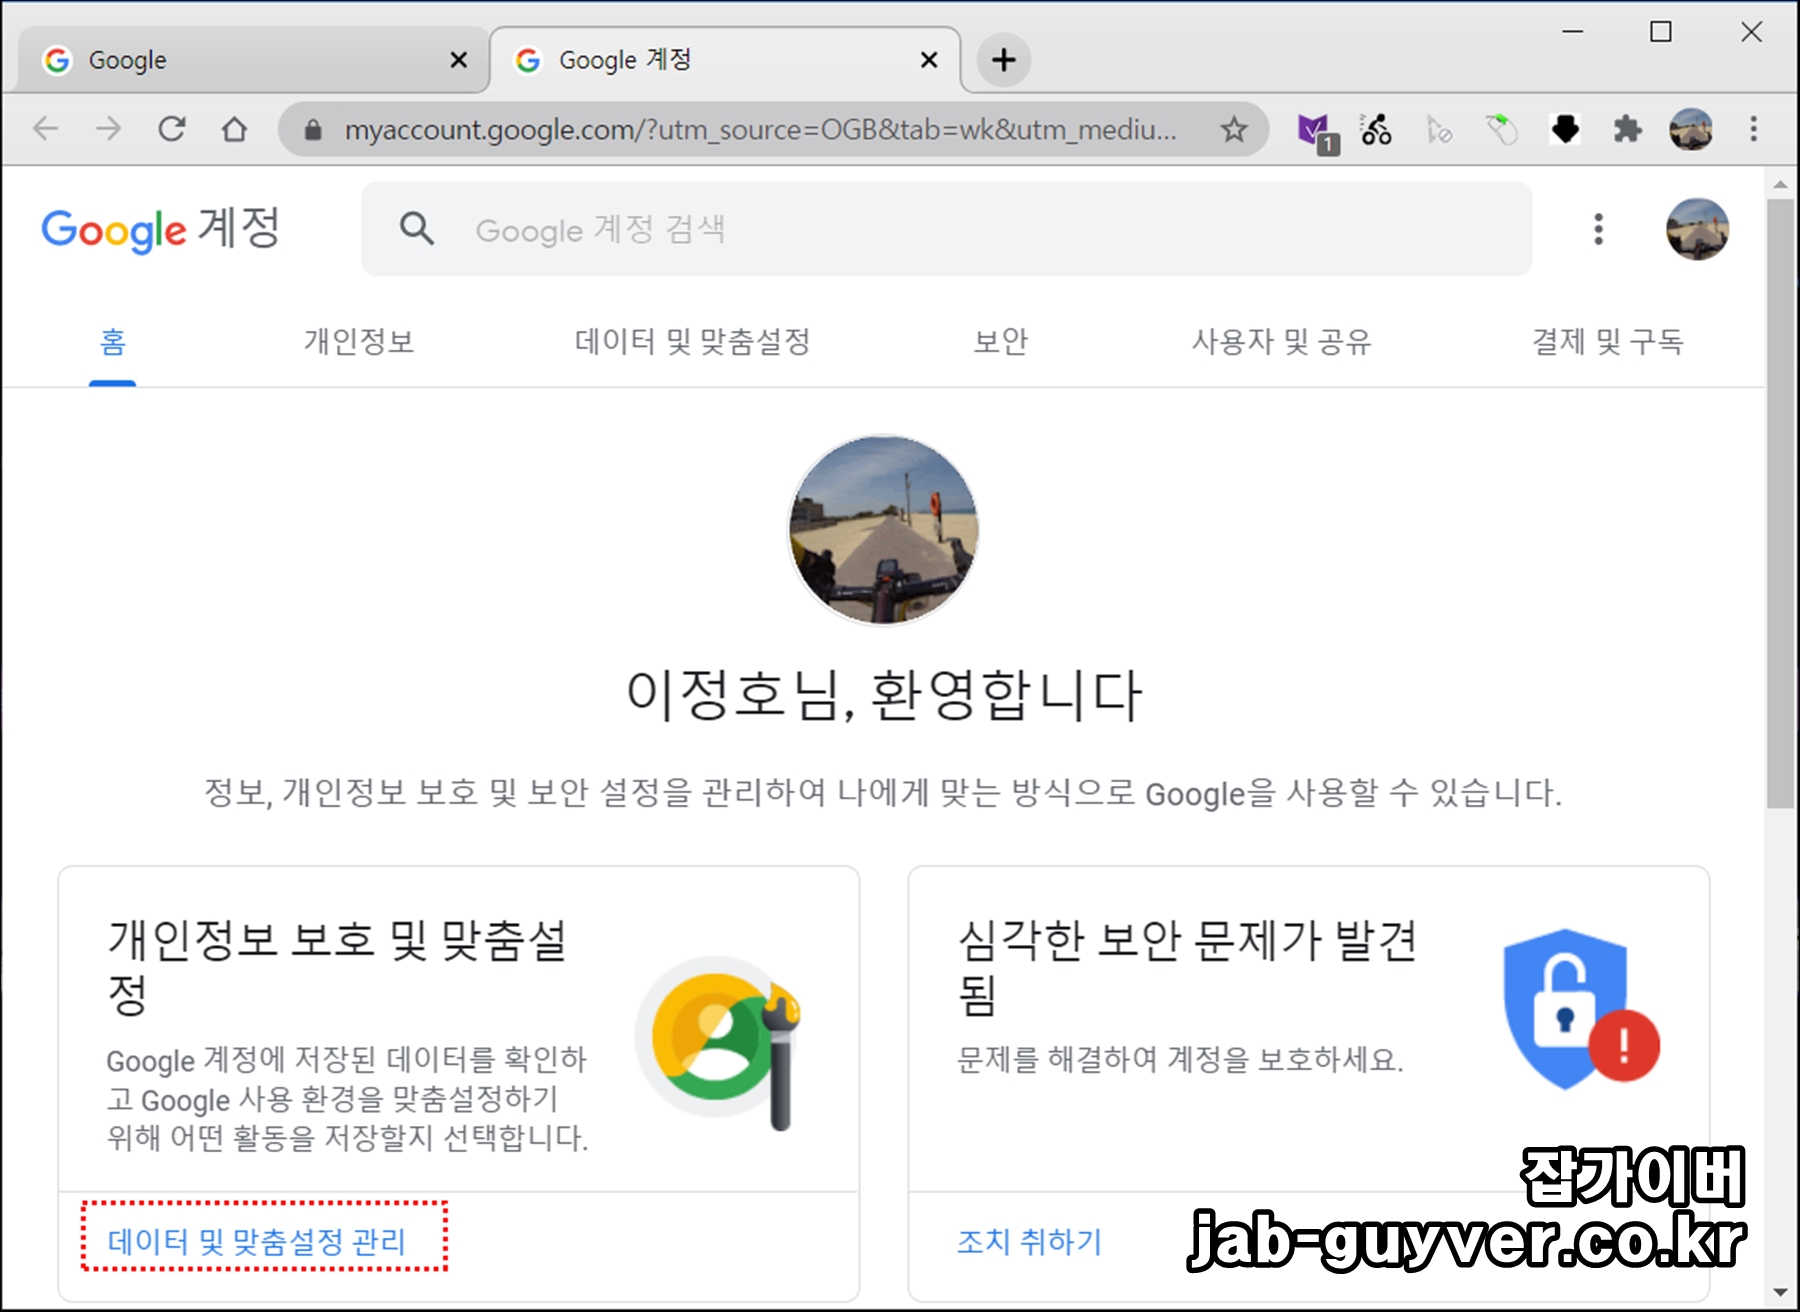Open the grey cursor extension icon
This screenshot has width=1800, height=1312.
(1439, 130)
